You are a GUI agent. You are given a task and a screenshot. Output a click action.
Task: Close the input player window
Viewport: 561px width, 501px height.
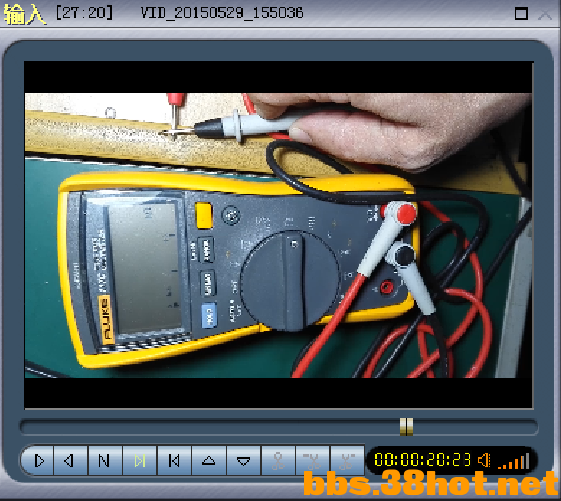click(x=545, y=14)
